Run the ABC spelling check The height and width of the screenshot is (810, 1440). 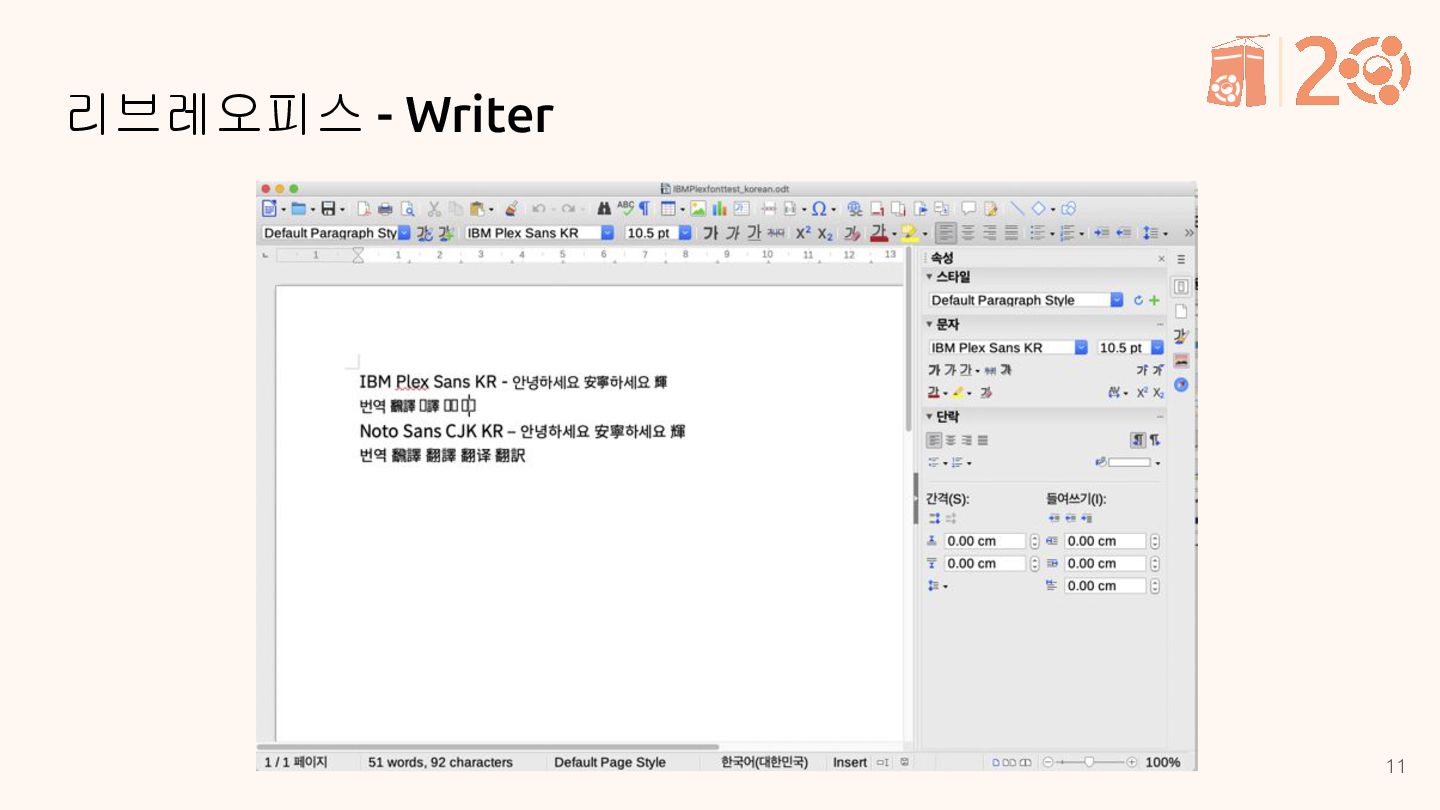[625, 208]
